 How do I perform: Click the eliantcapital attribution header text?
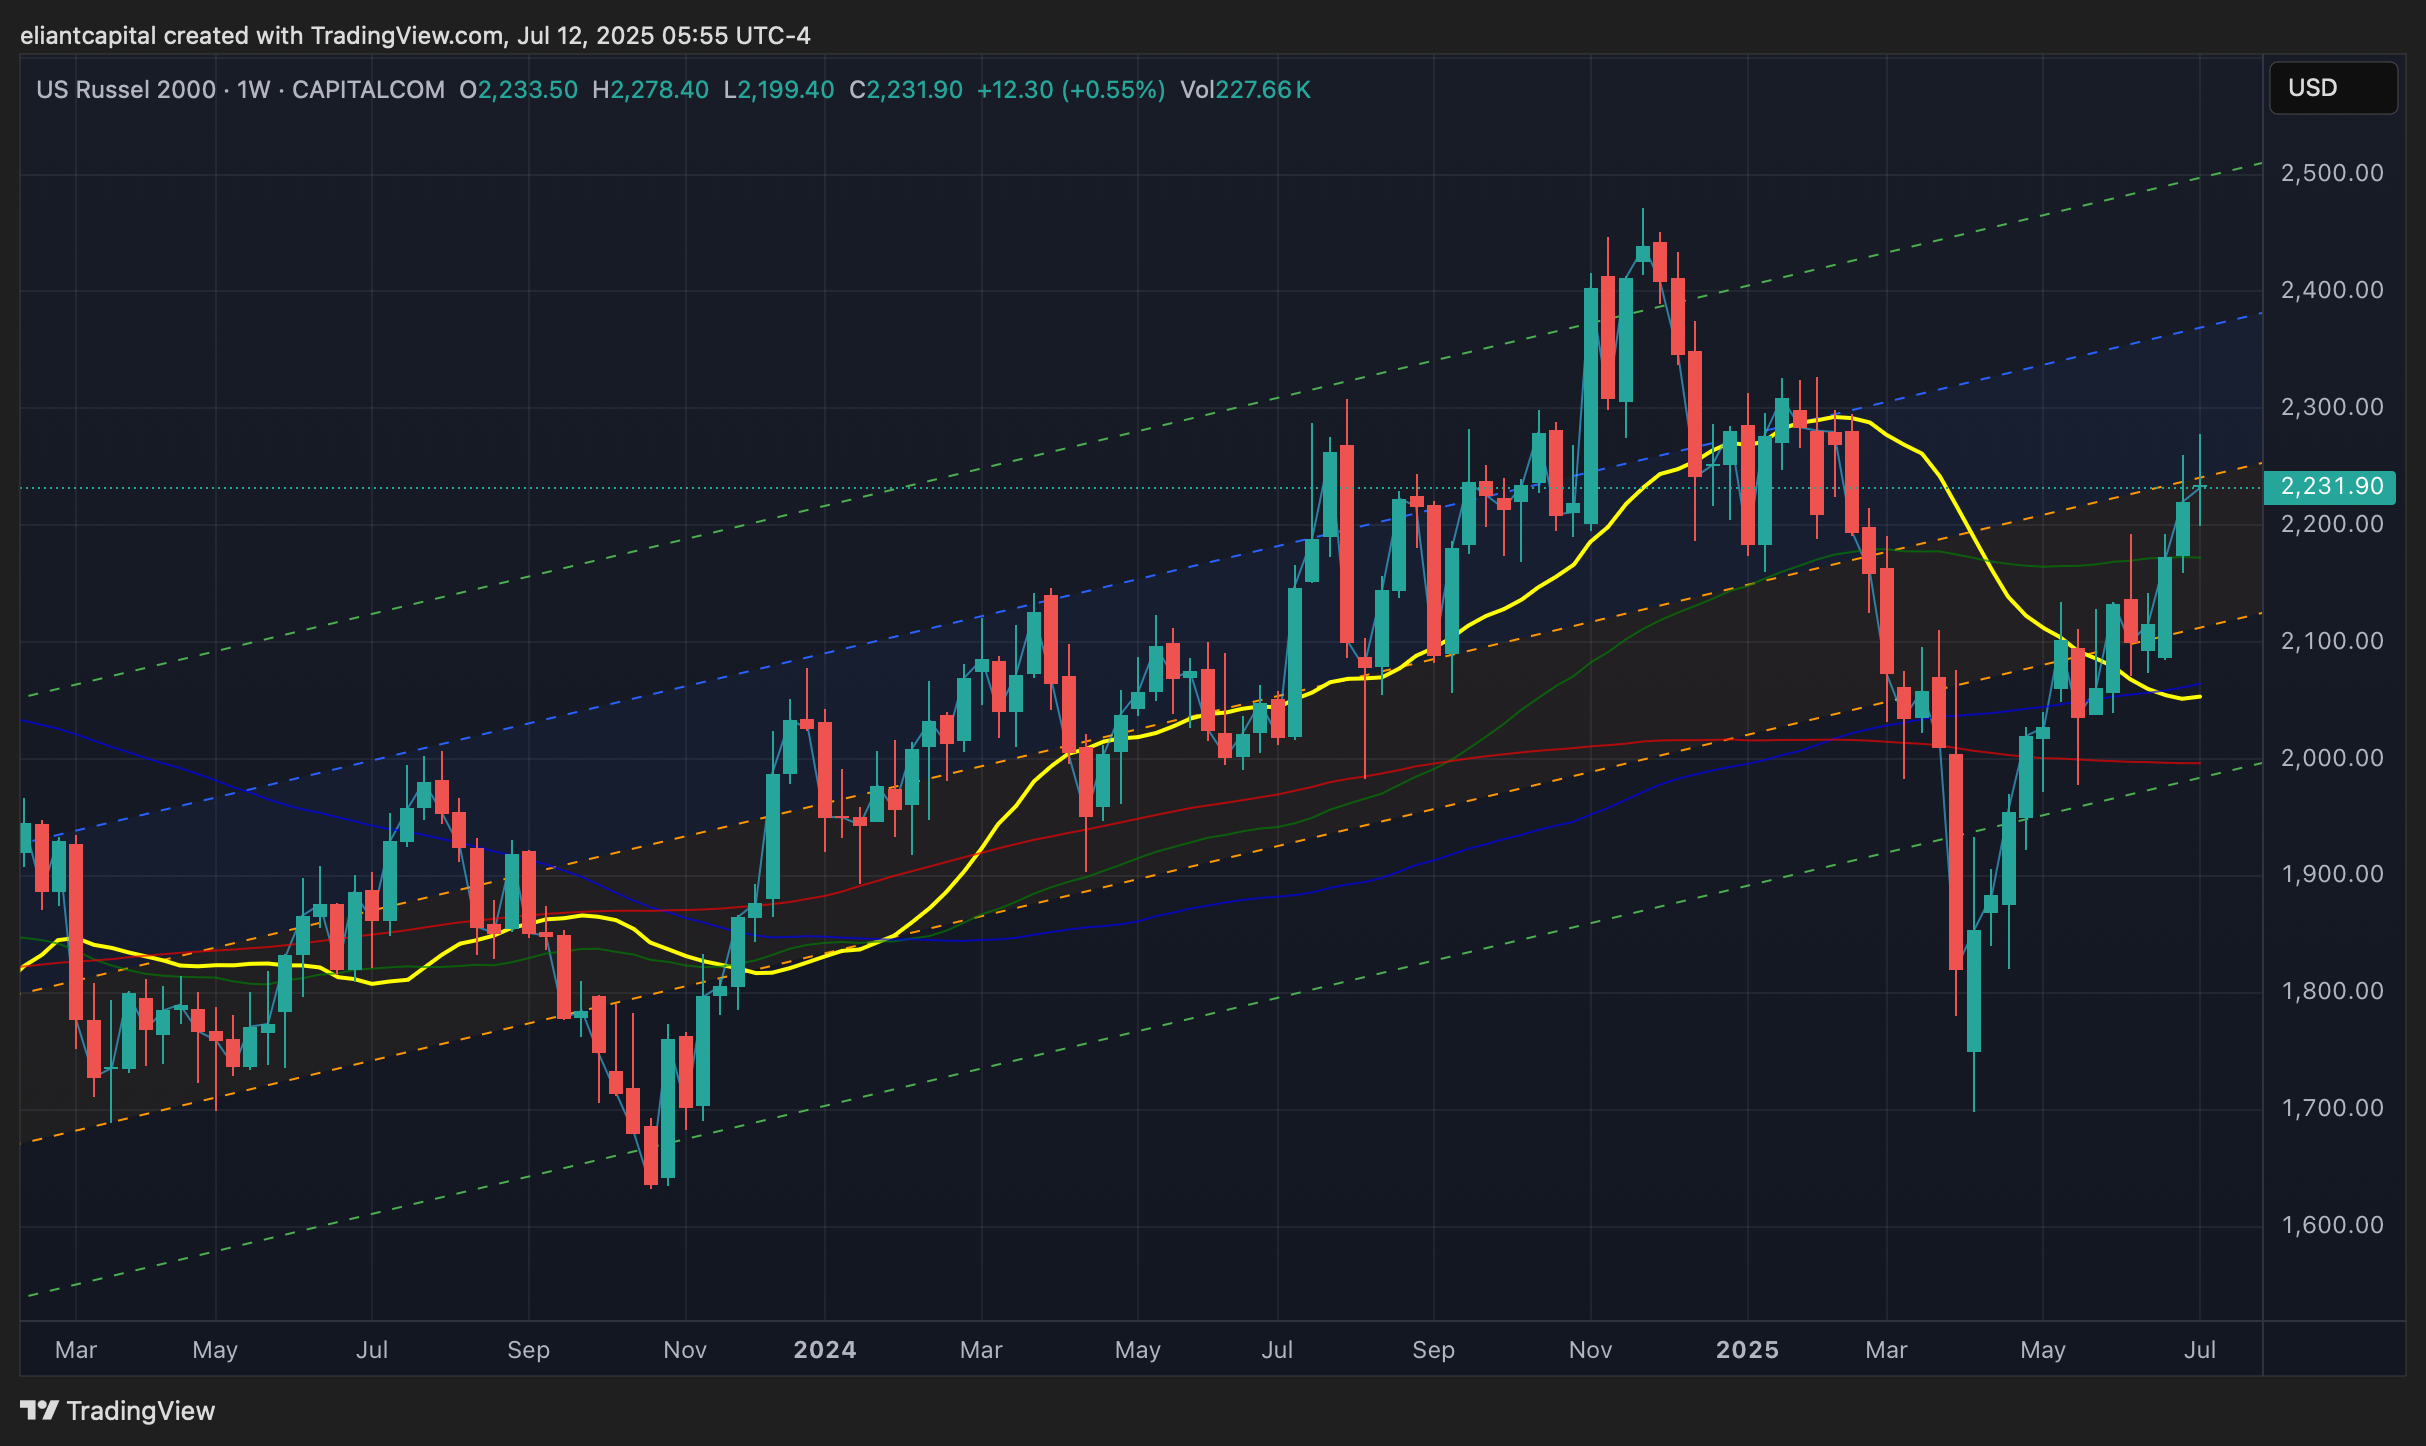415,36
